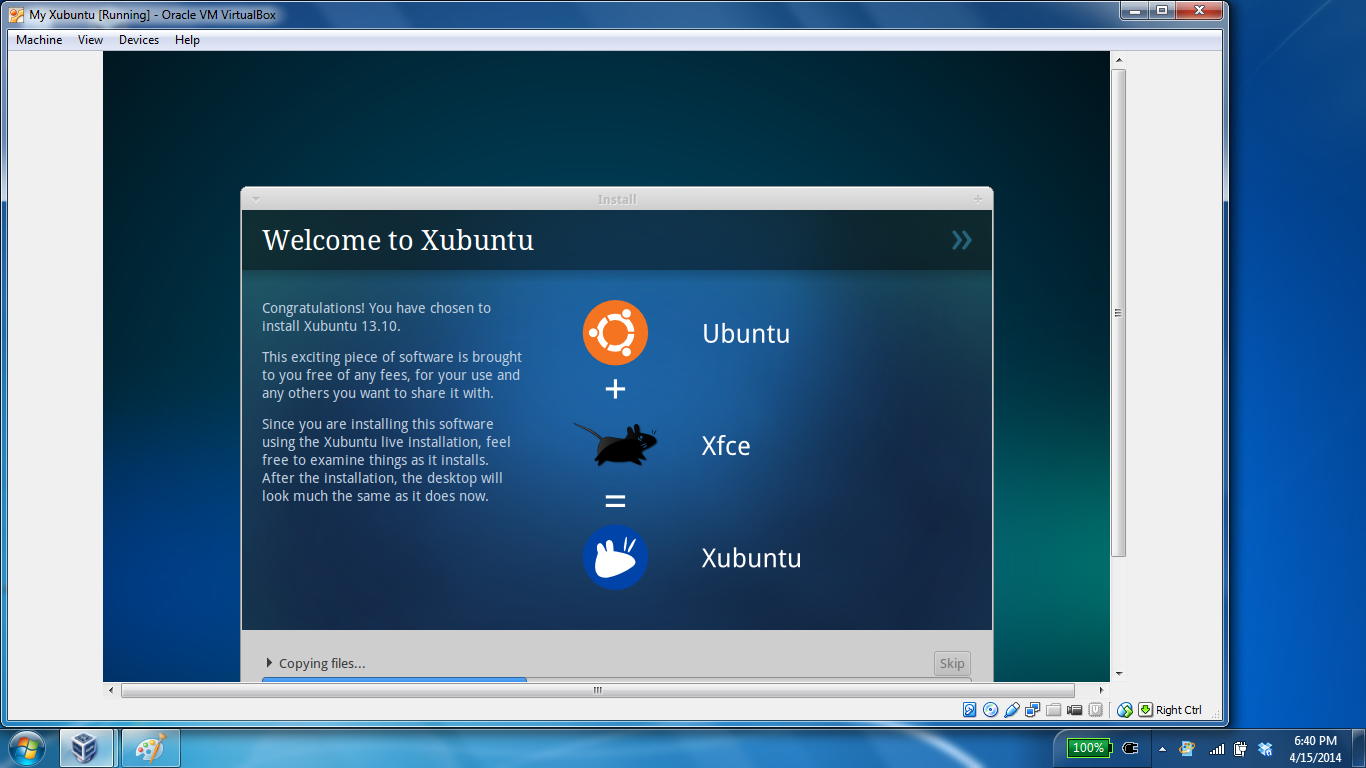
Task: Click the scroll right arrow of VM view
Action: click(1102, 690)
